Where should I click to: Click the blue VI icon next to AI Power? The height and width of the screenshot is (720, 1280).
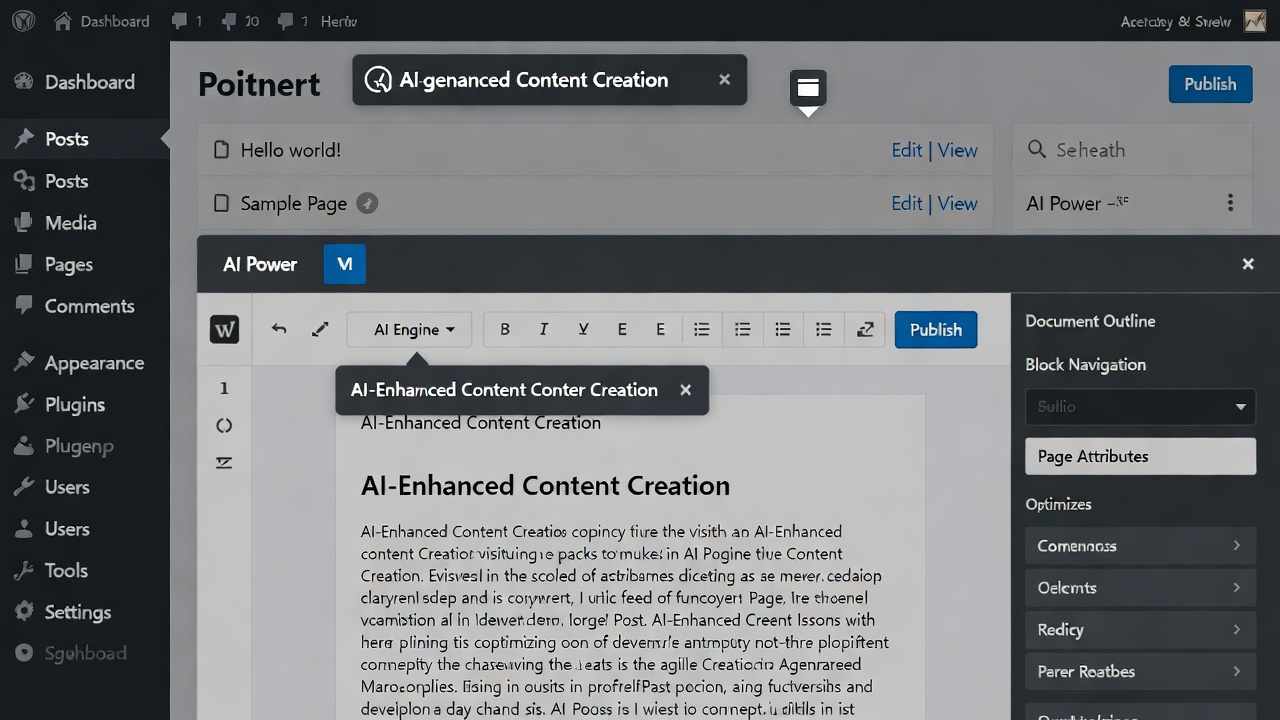345,264
